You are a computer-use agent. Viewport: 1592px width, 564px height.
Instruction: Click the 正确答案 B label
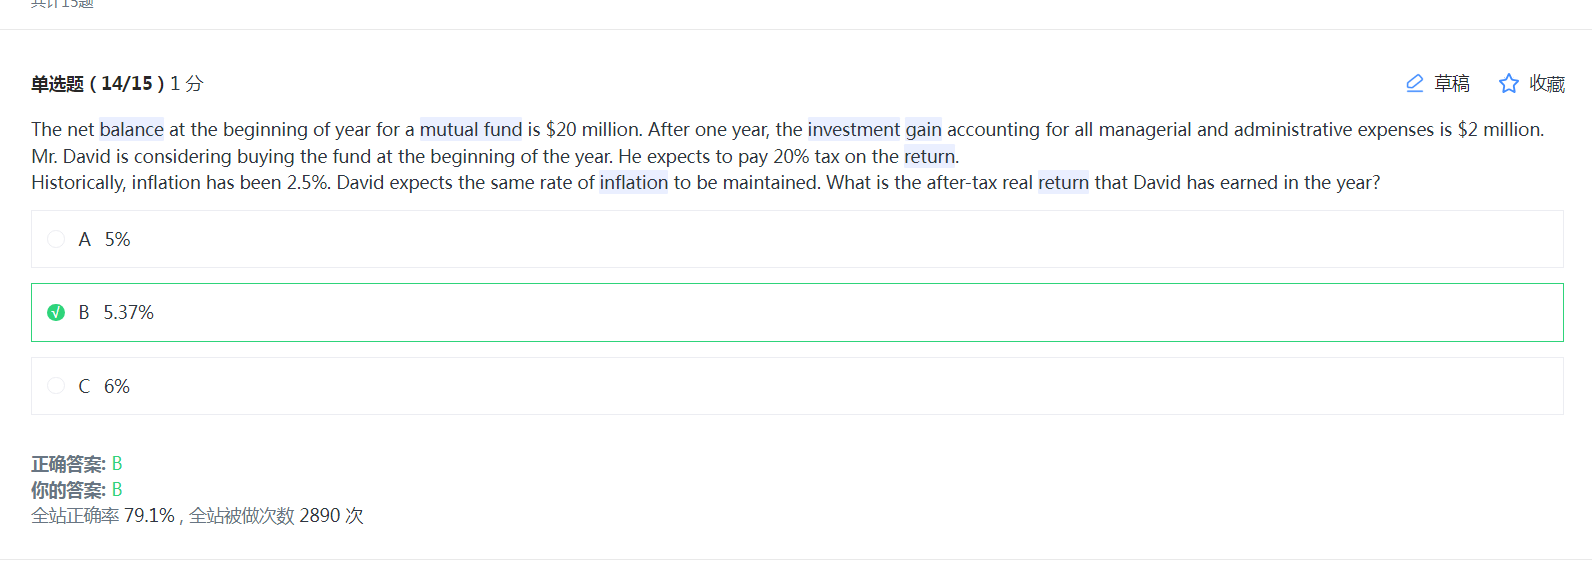coord(77,464)
